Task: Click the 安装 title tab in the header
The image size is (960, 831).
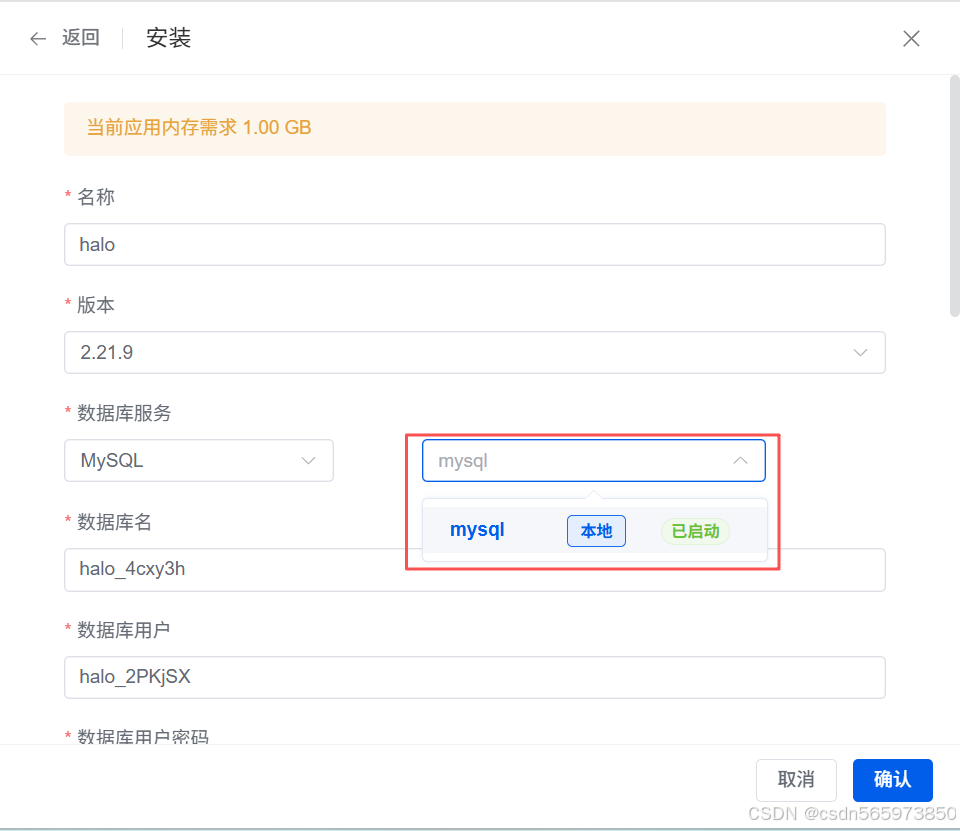Action: point(168,38)
